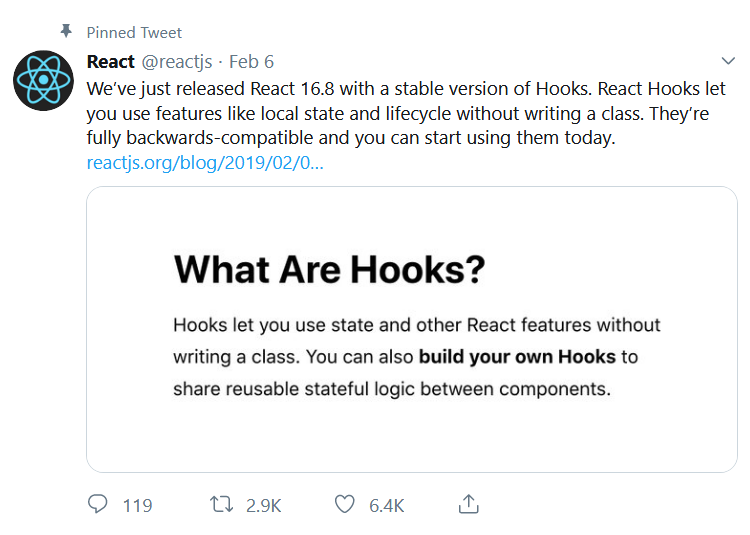
Task: Click the 119 replies count
Action: click(x=137, y=506)
